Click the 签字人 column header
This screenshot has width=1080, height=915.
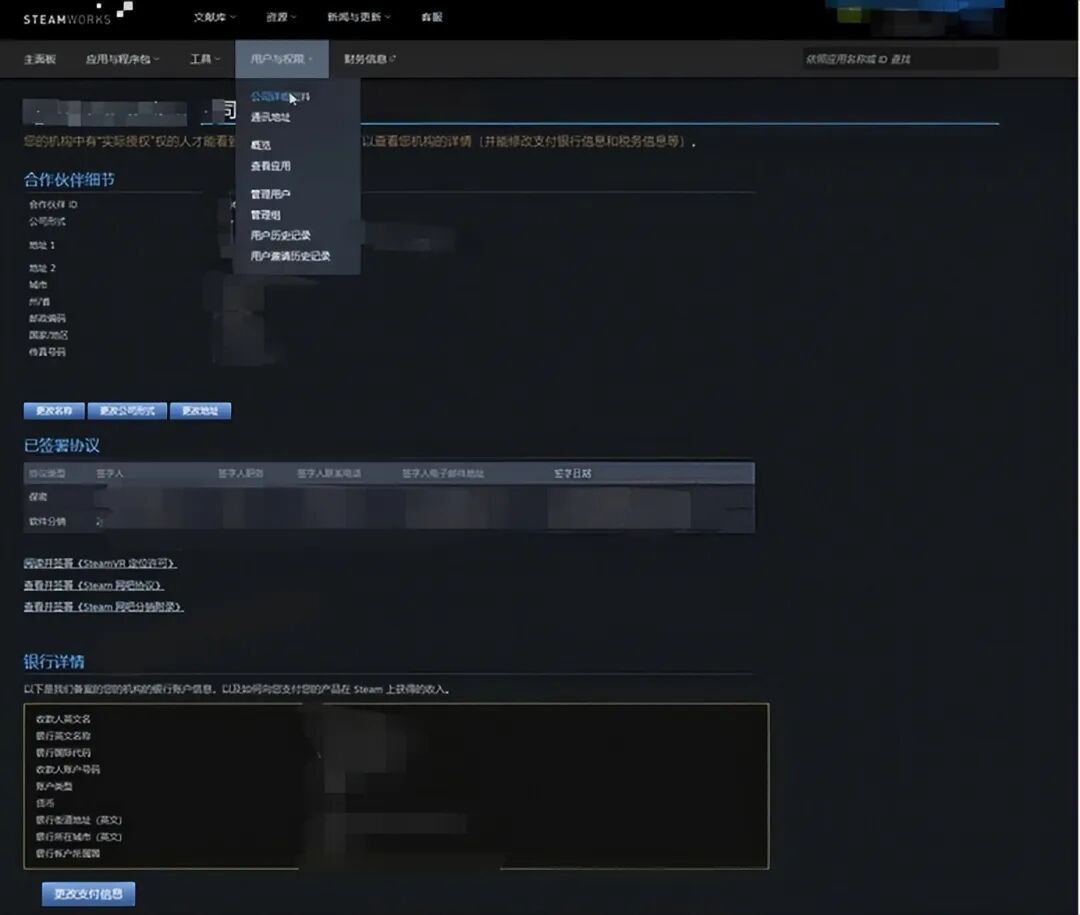(x=110, y=473)
